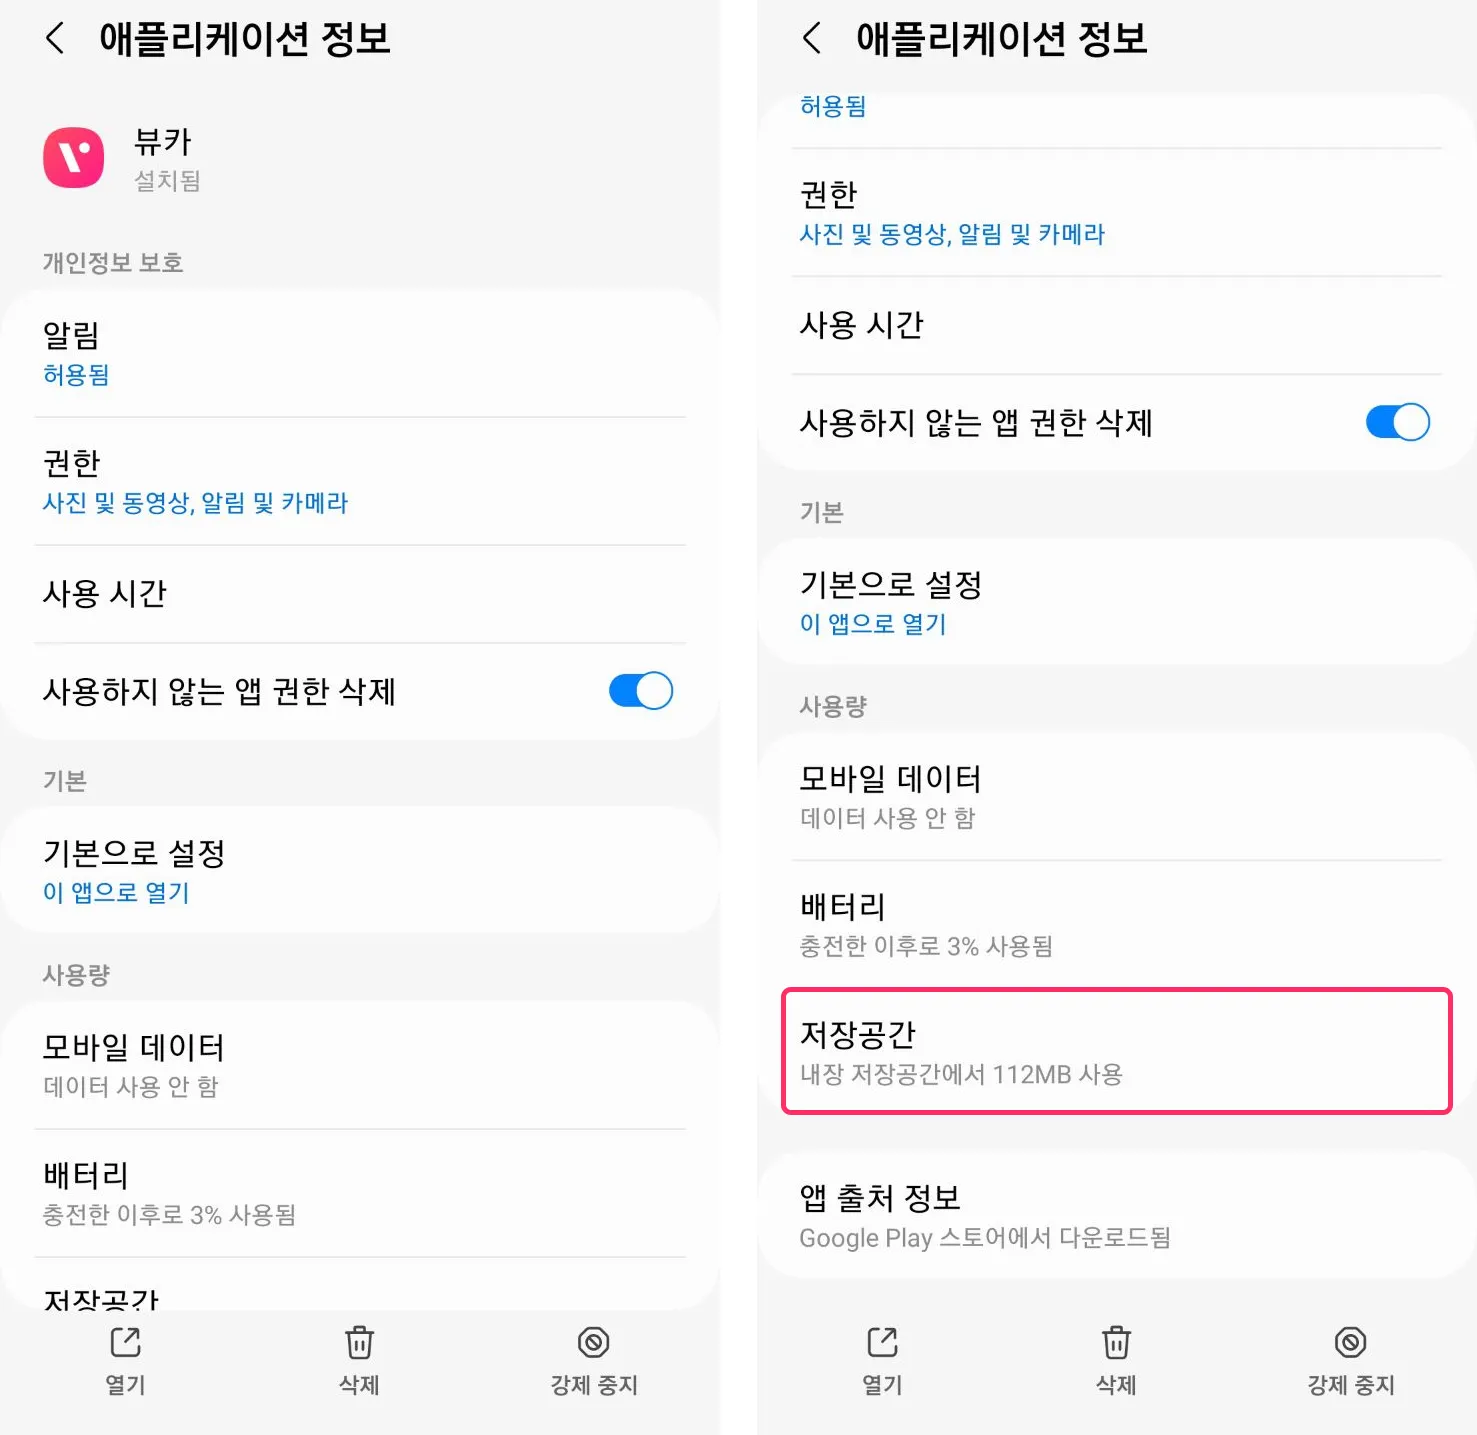Screen dimensions: 1477x1435
Task: Open 알림 notification settings on left
Action: click(360, 353)
